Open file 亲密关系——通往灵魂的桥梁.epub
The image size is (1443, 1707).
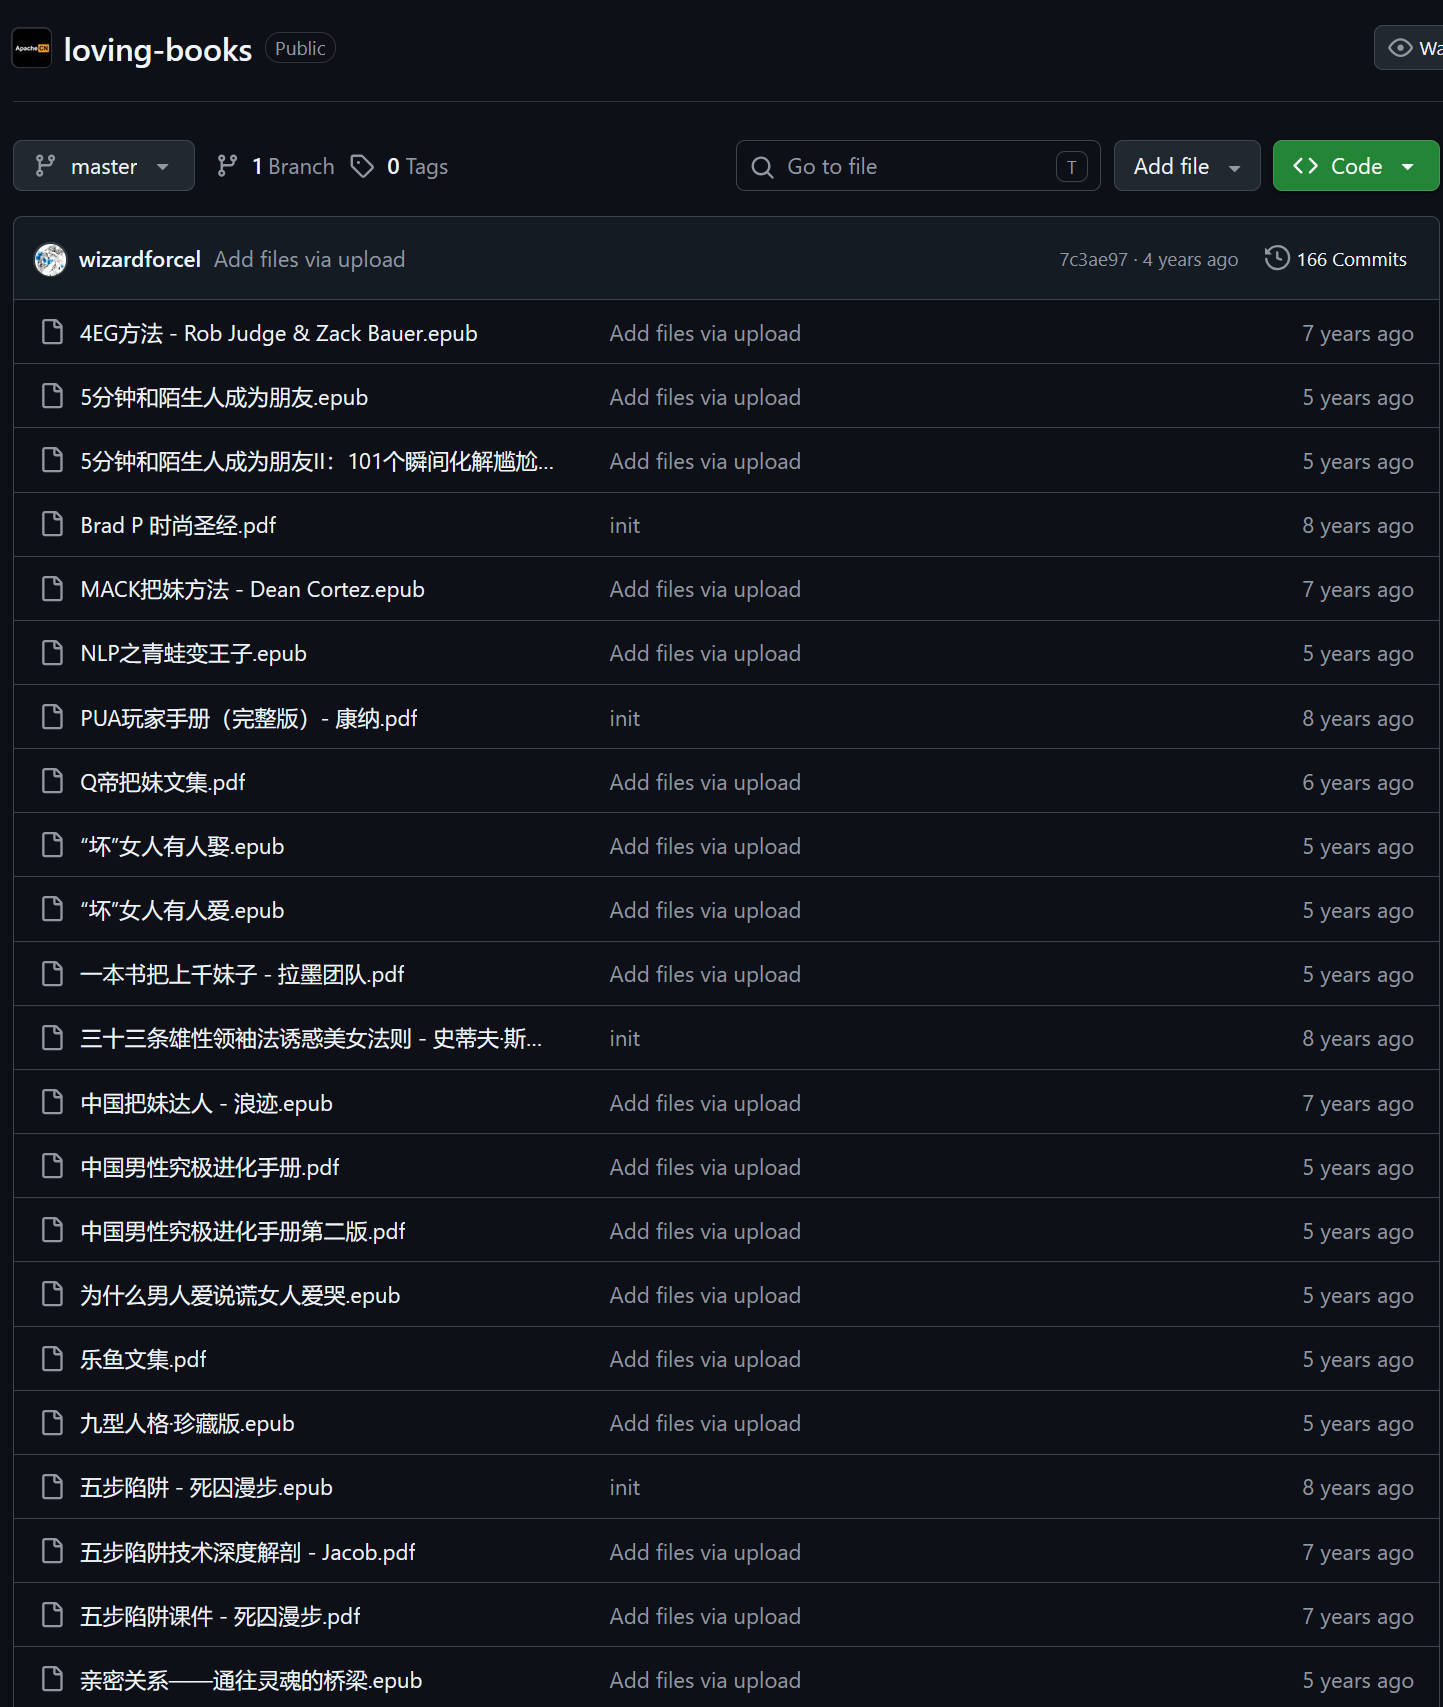point(251,1680)
